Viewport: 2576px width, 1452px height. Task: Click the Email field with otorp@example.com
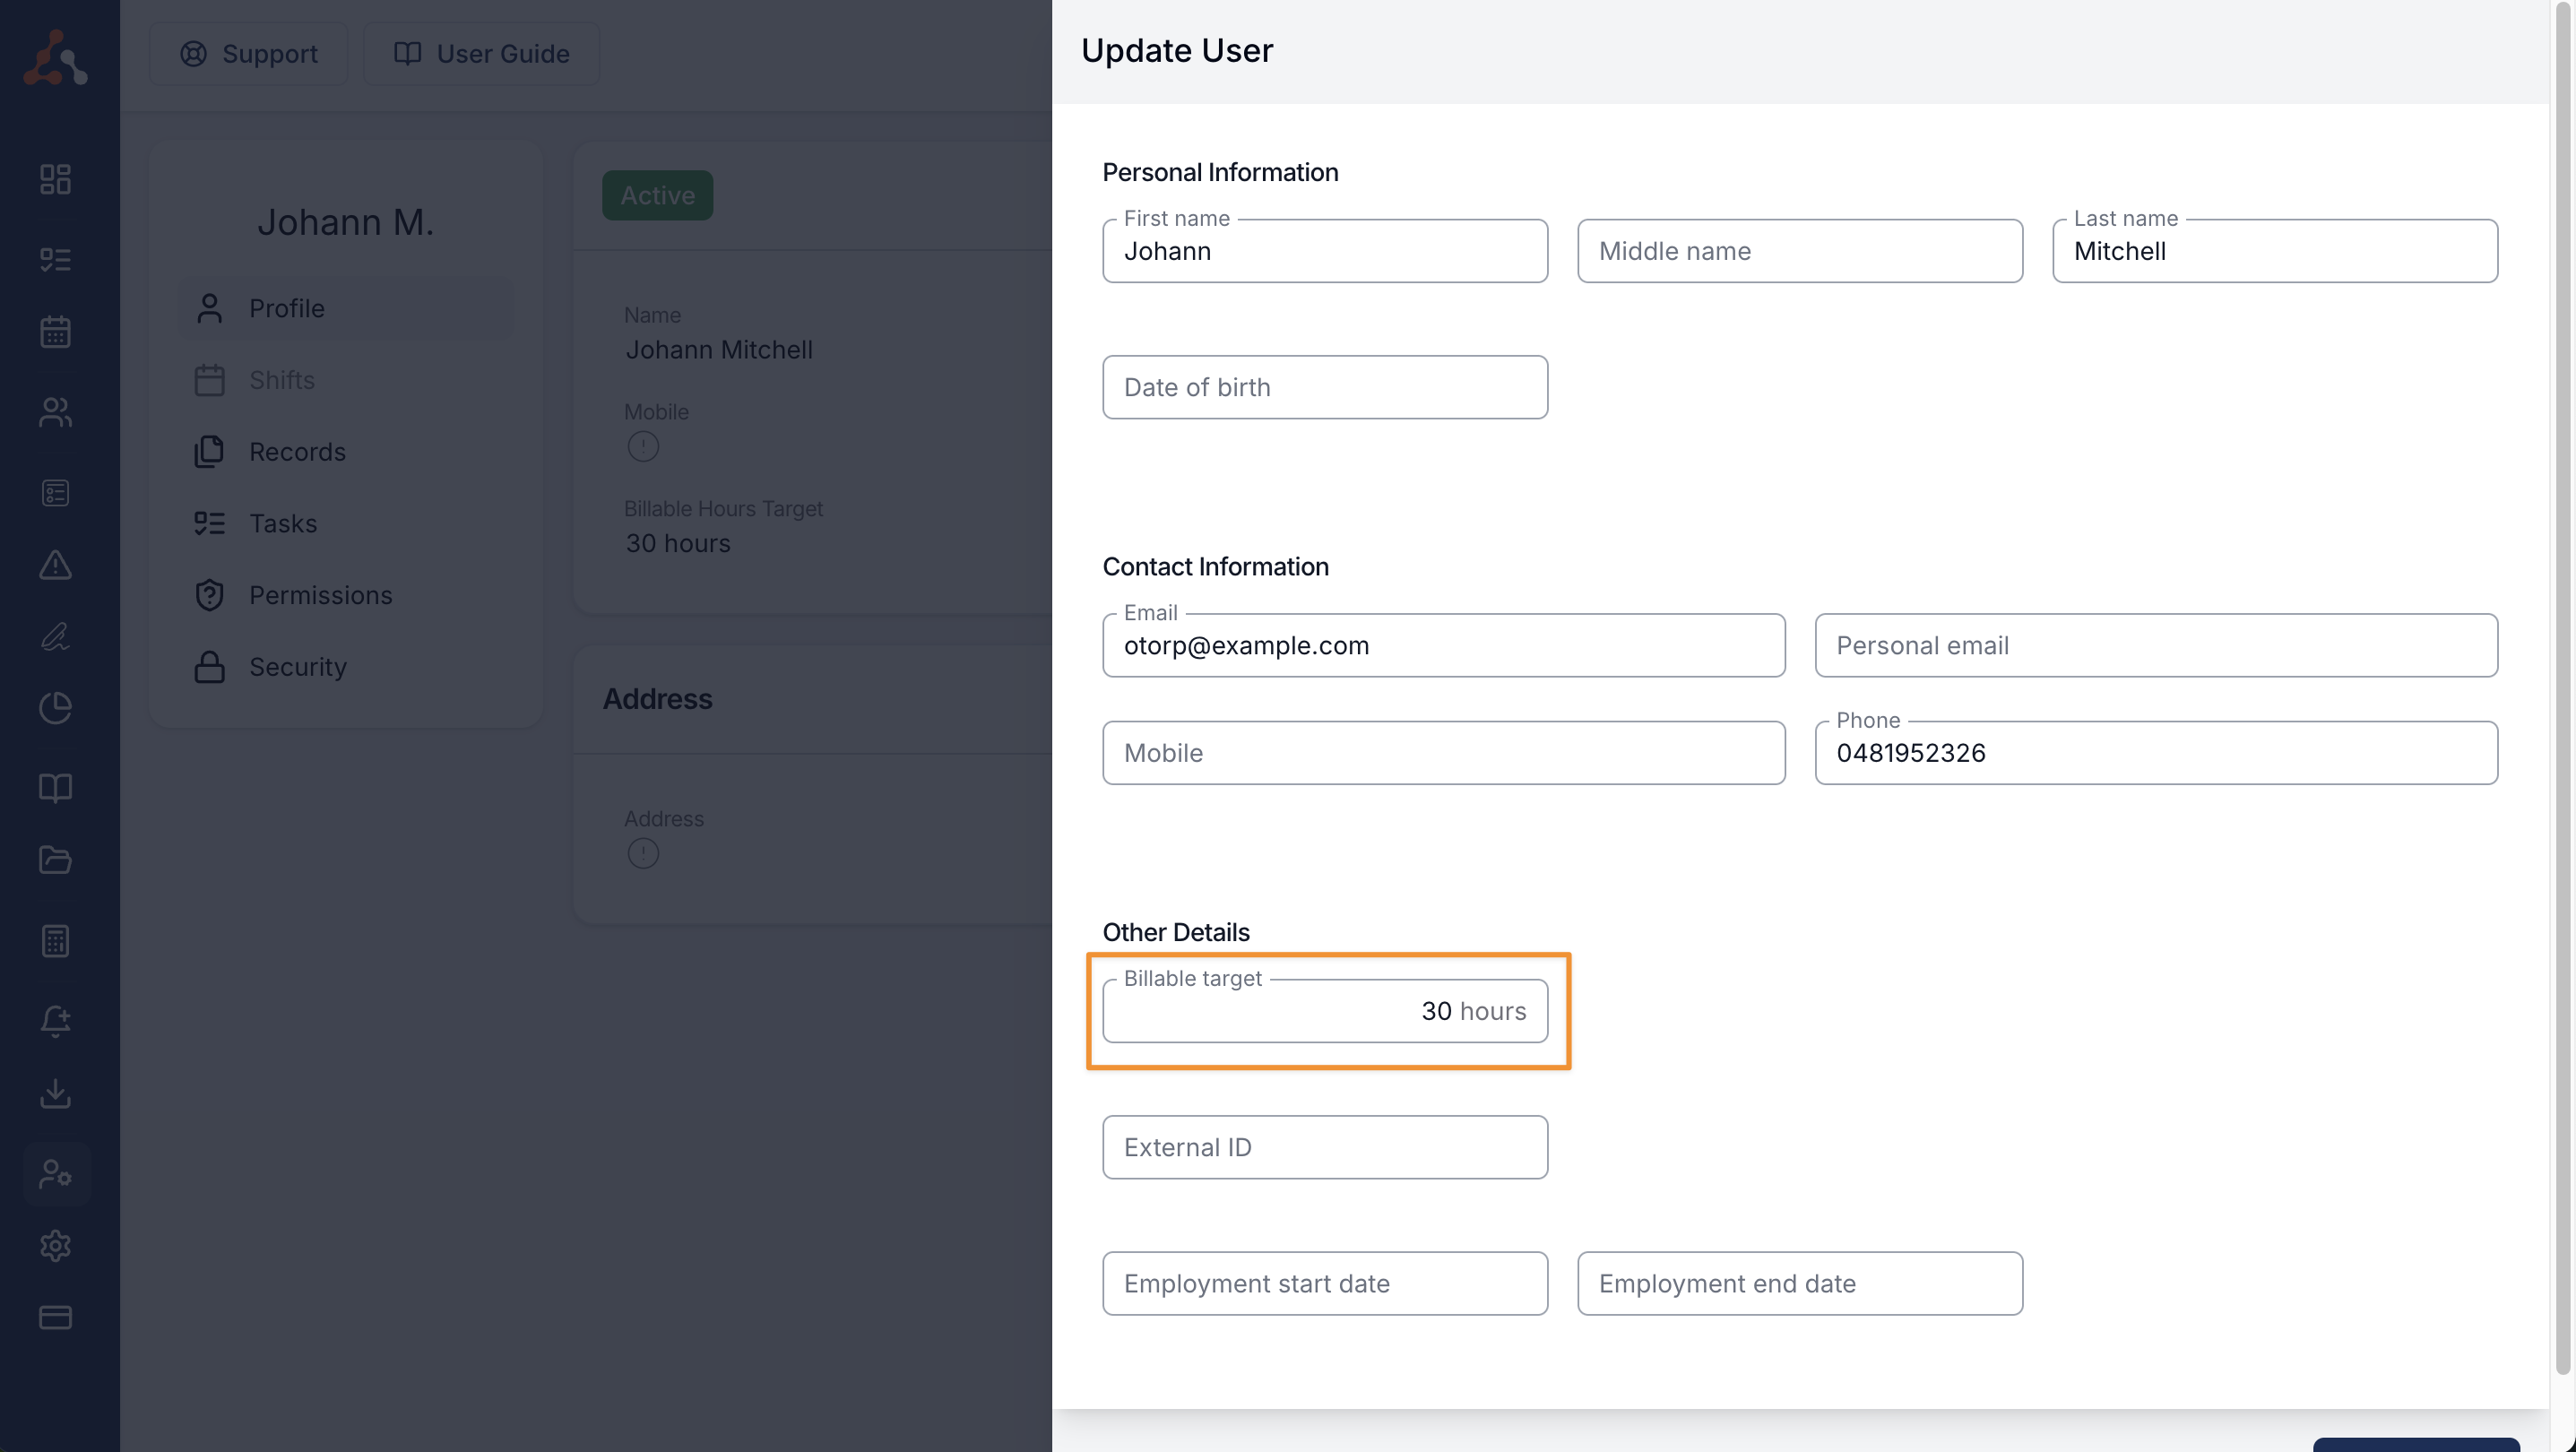pos(1444,645)
